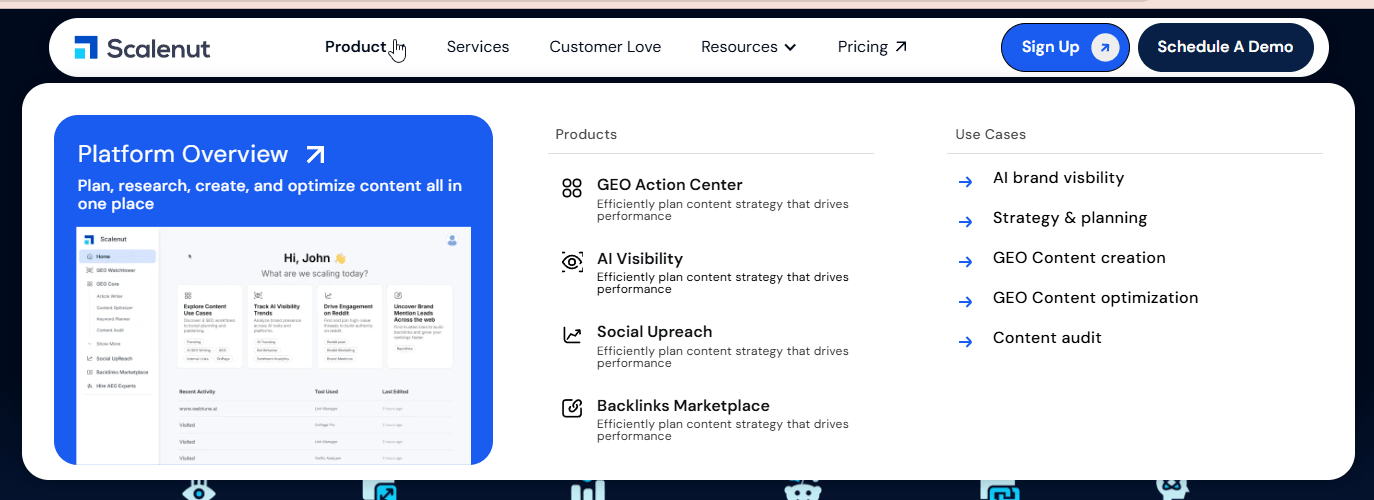Open the Content audit use case

click(1046, 338)
